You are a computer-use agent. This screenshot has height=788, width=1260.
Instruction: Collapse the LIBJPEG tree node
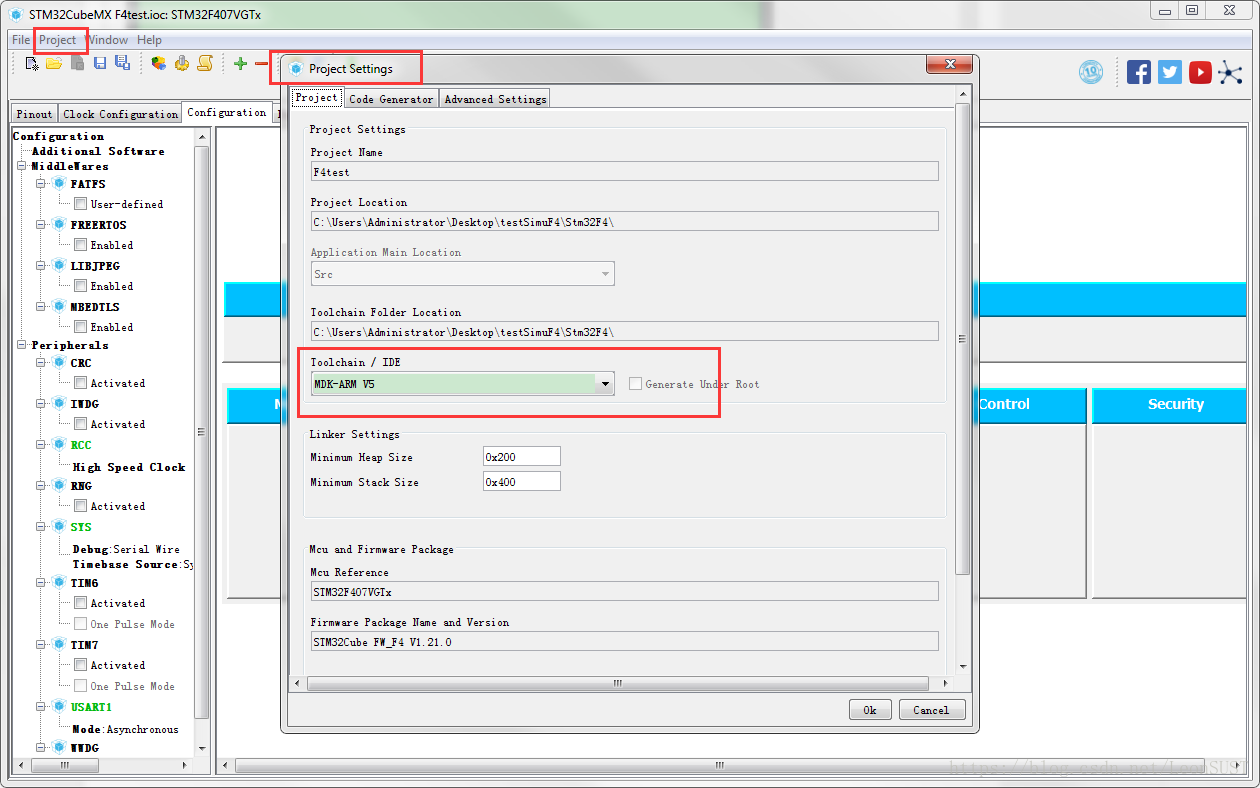click(x=42, y=266)
